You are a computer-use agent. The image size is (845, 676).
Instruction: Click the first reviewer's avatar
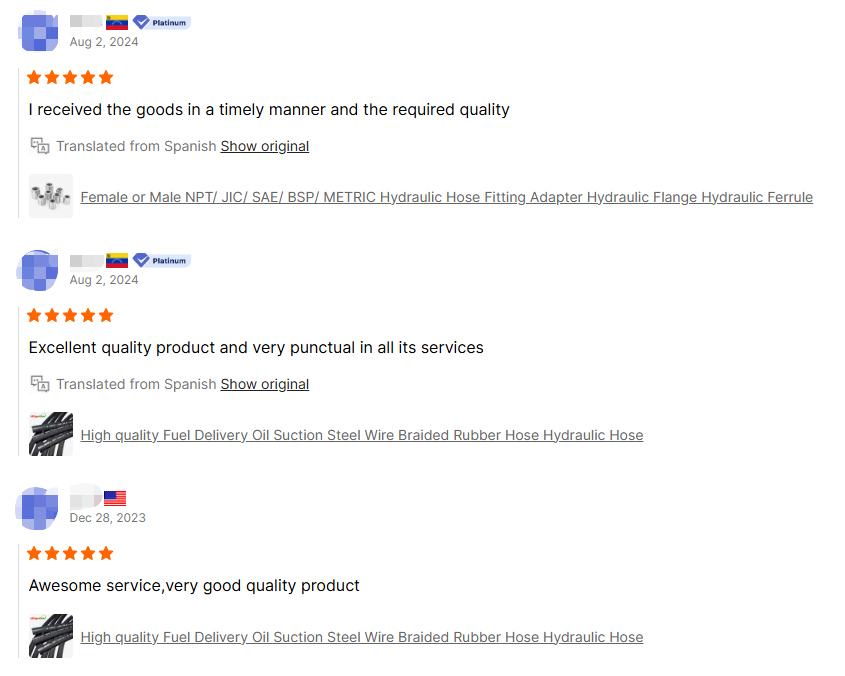click(x=38, y=31)
